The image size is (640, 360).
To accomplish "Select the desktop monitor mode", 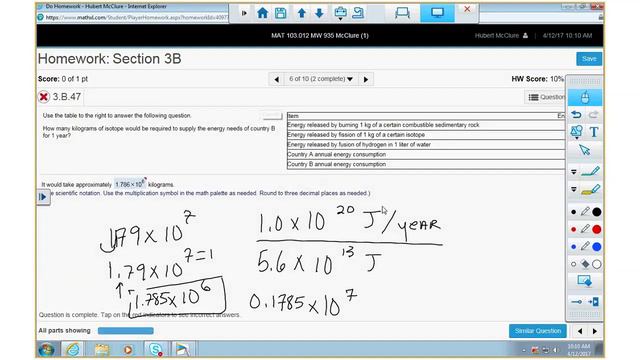I will click(x=438, y=13).
